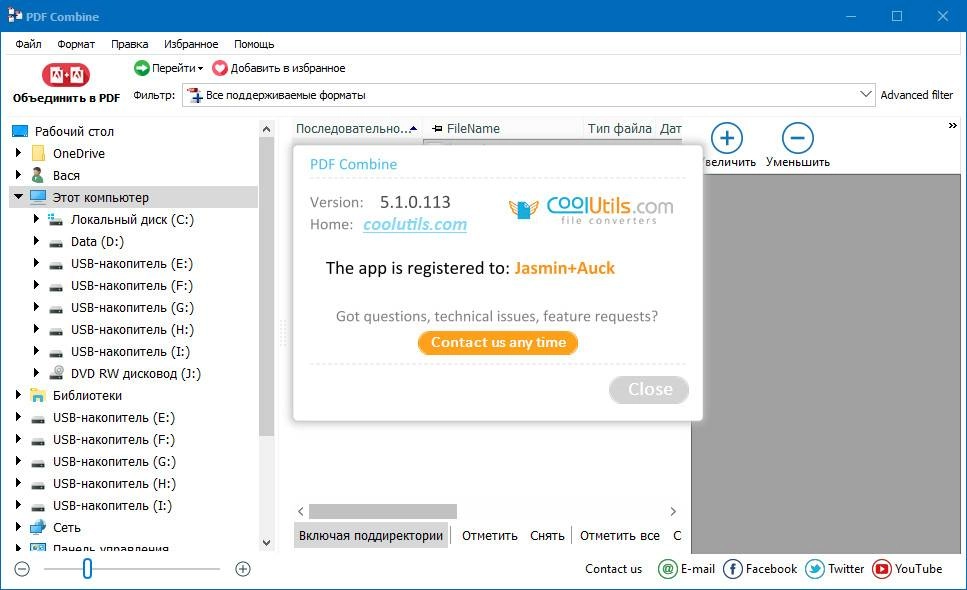Click the CoolUtils.com logo
967x590 pixels.
[591, 210]
